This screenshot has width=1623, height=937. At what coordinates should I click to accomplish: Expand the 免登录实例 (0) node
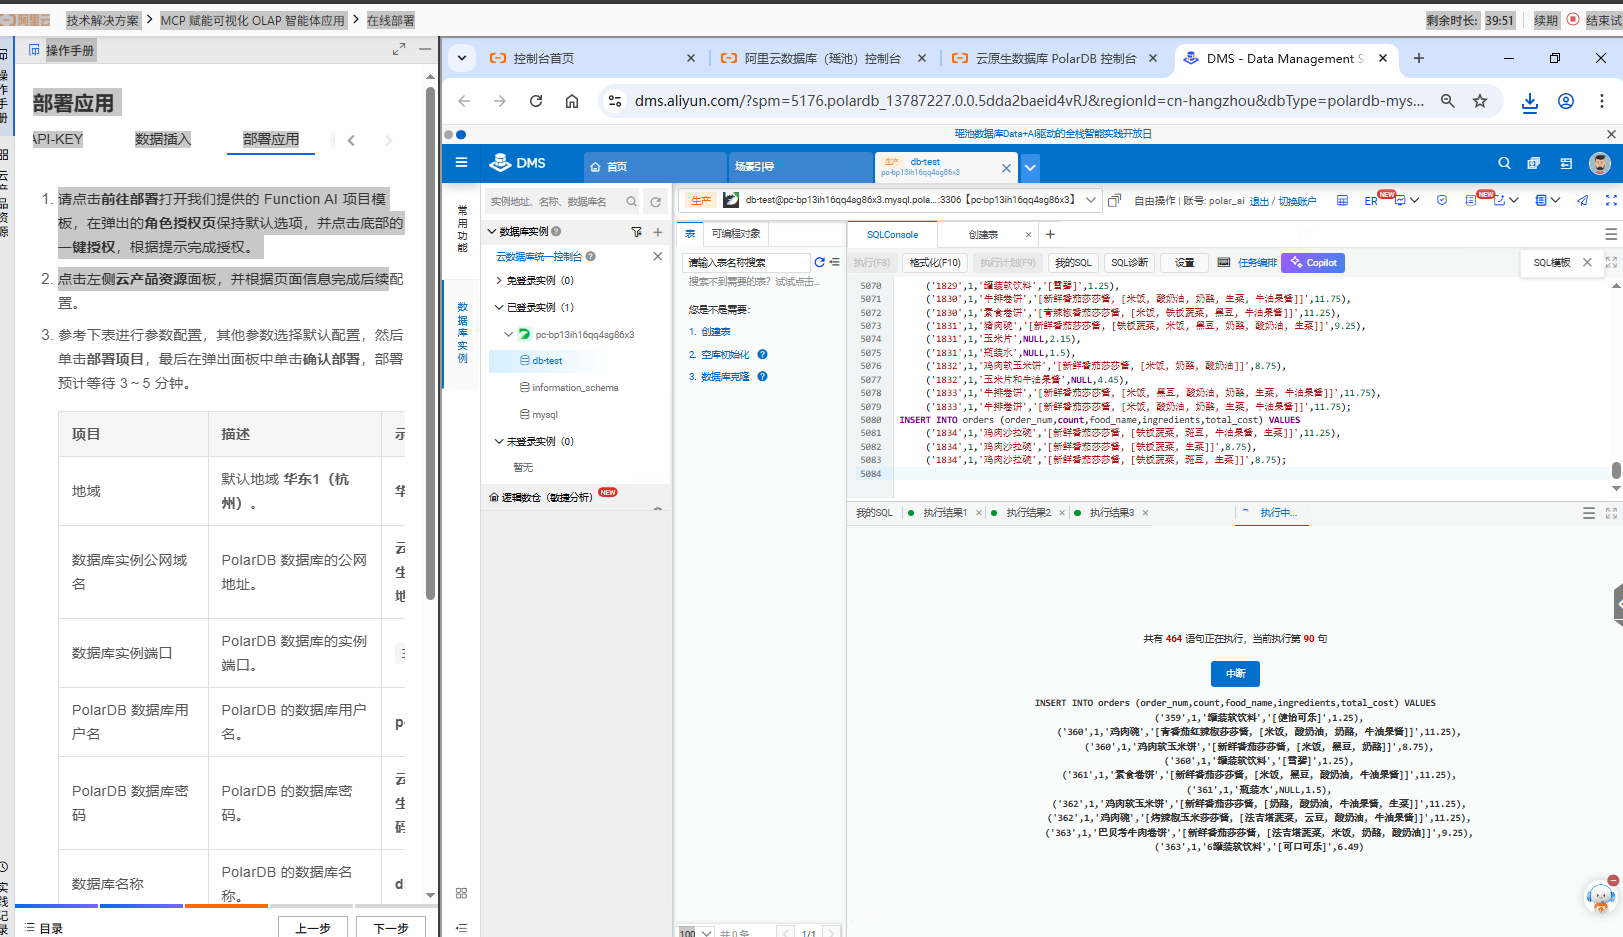tap(499, 281)
